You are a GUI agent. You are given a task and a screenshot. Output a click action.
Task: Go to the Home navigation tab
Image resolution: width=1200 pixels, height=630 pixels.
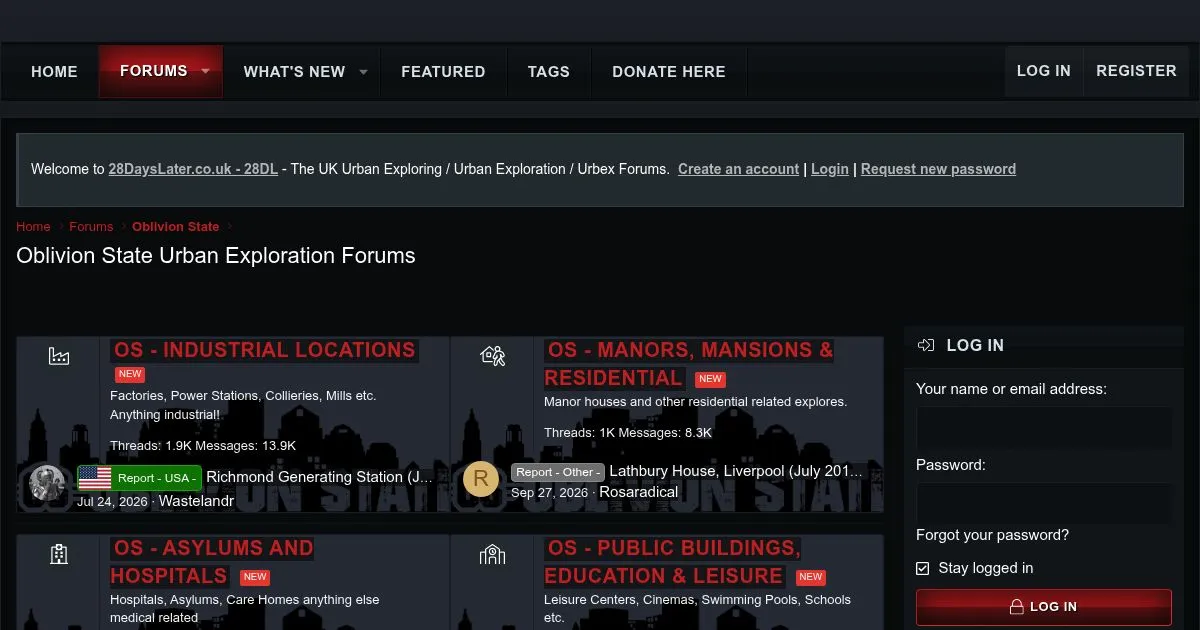point(54,72)
